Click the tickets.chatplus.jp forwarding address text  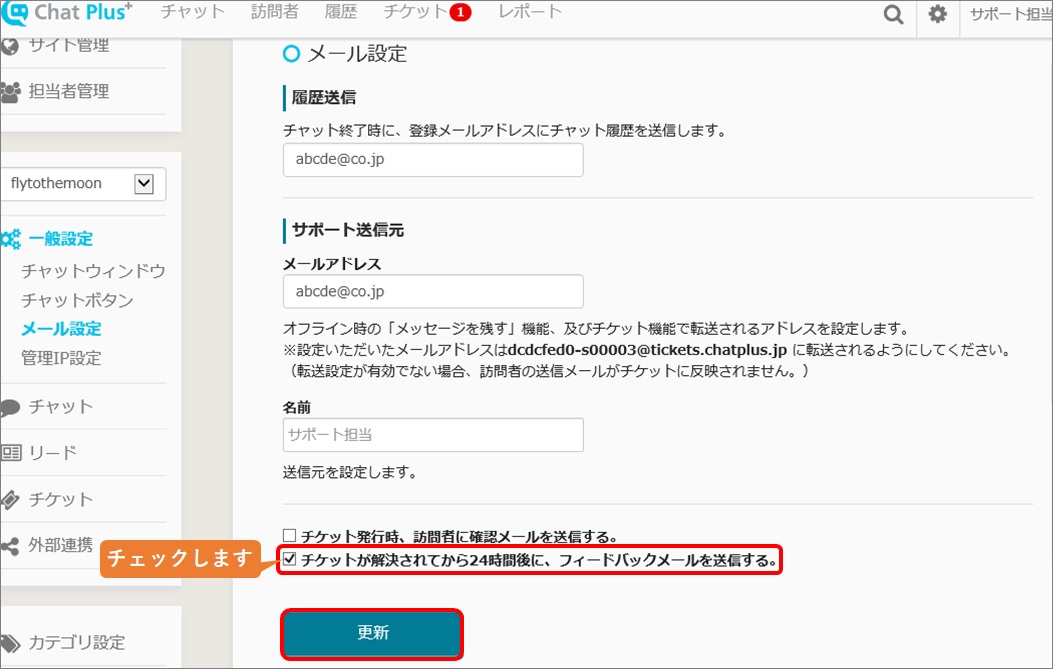pos(647,350)
